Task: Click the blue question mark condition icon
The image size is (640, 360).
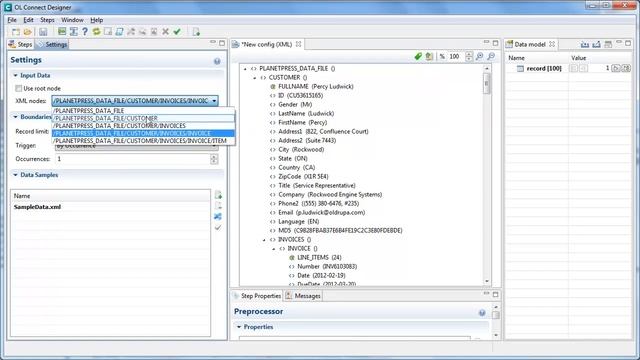Action: click(85, 31)
